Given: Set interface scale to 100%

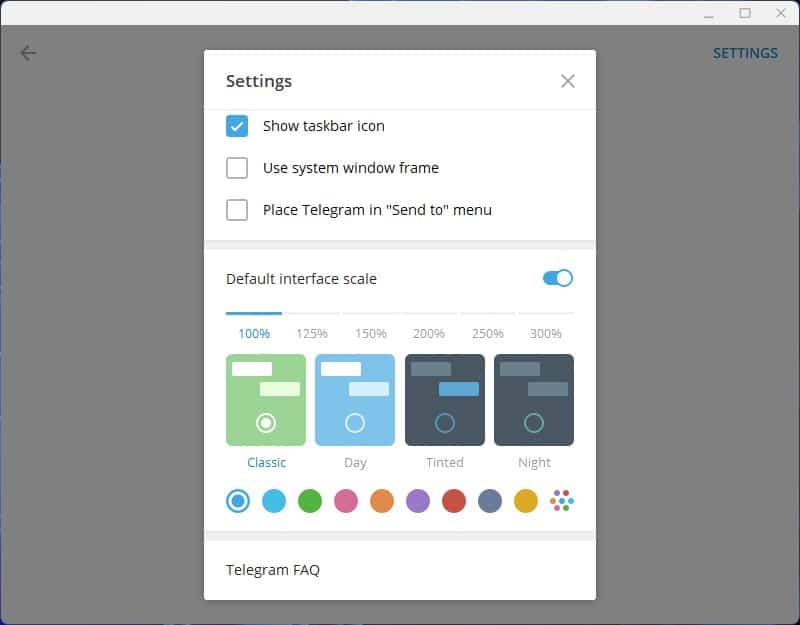Looking at the screenshot, I should (254, 333).
